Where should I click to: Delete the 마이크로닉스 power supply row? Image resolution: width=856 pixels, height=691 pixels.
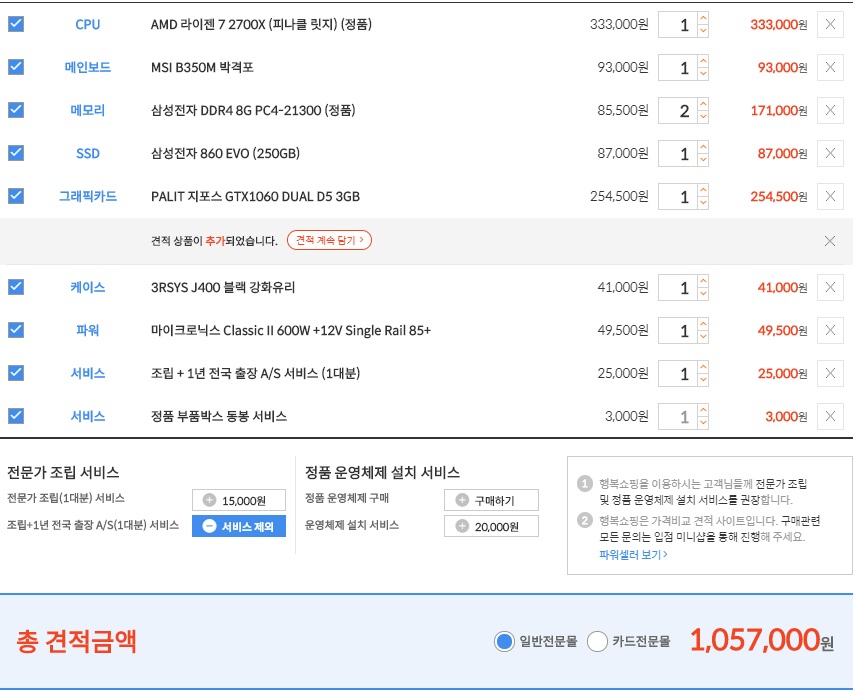tap(830, 330)
